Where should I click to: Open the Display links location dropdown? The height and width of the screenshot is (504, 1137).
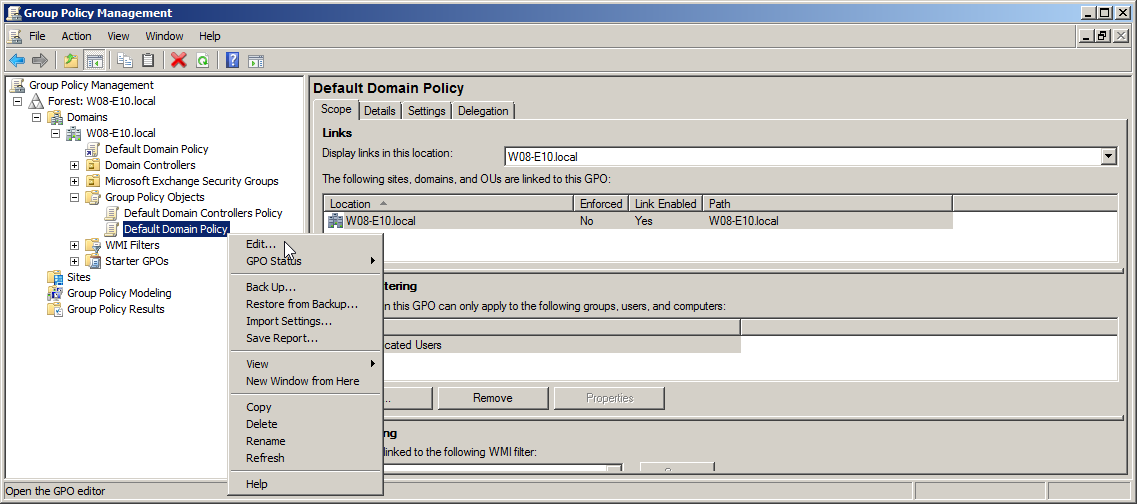tap(1108, 157)
